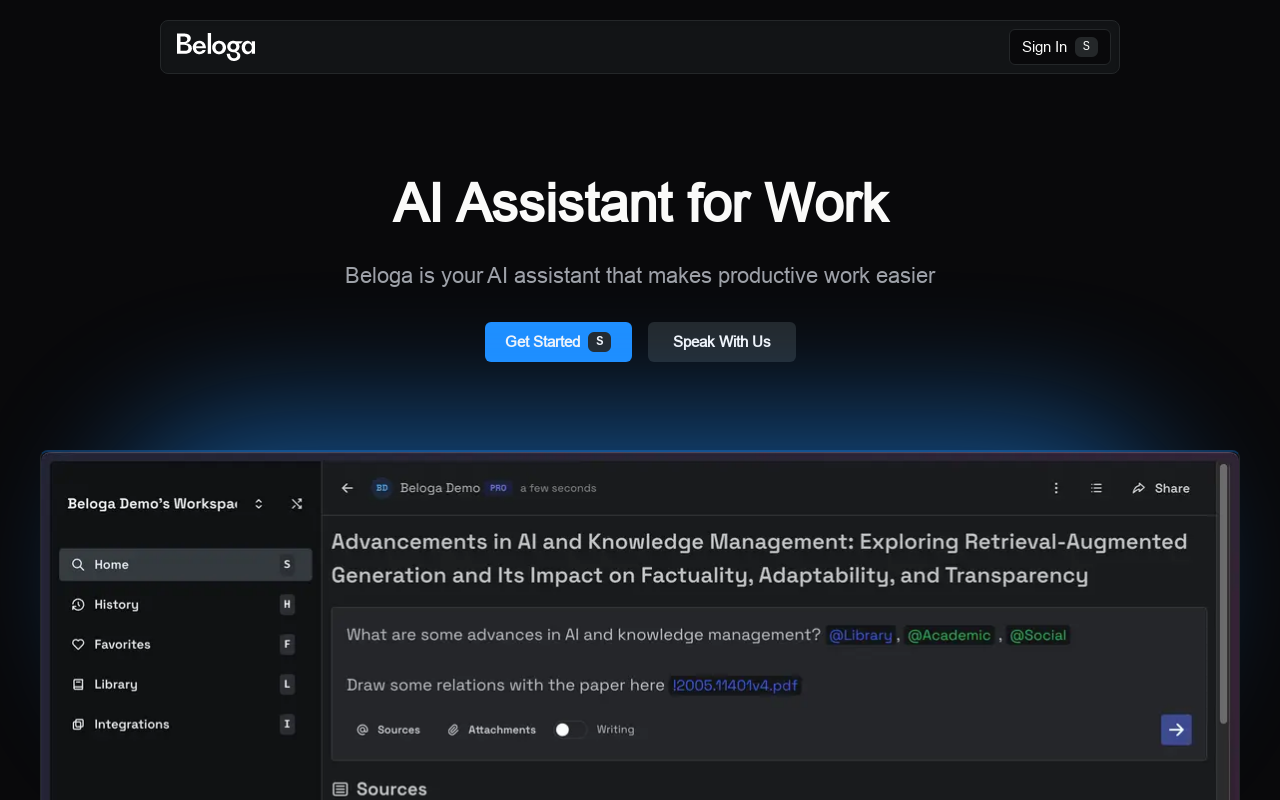Click the Advancements in AI thread title

tap(759, 558)
